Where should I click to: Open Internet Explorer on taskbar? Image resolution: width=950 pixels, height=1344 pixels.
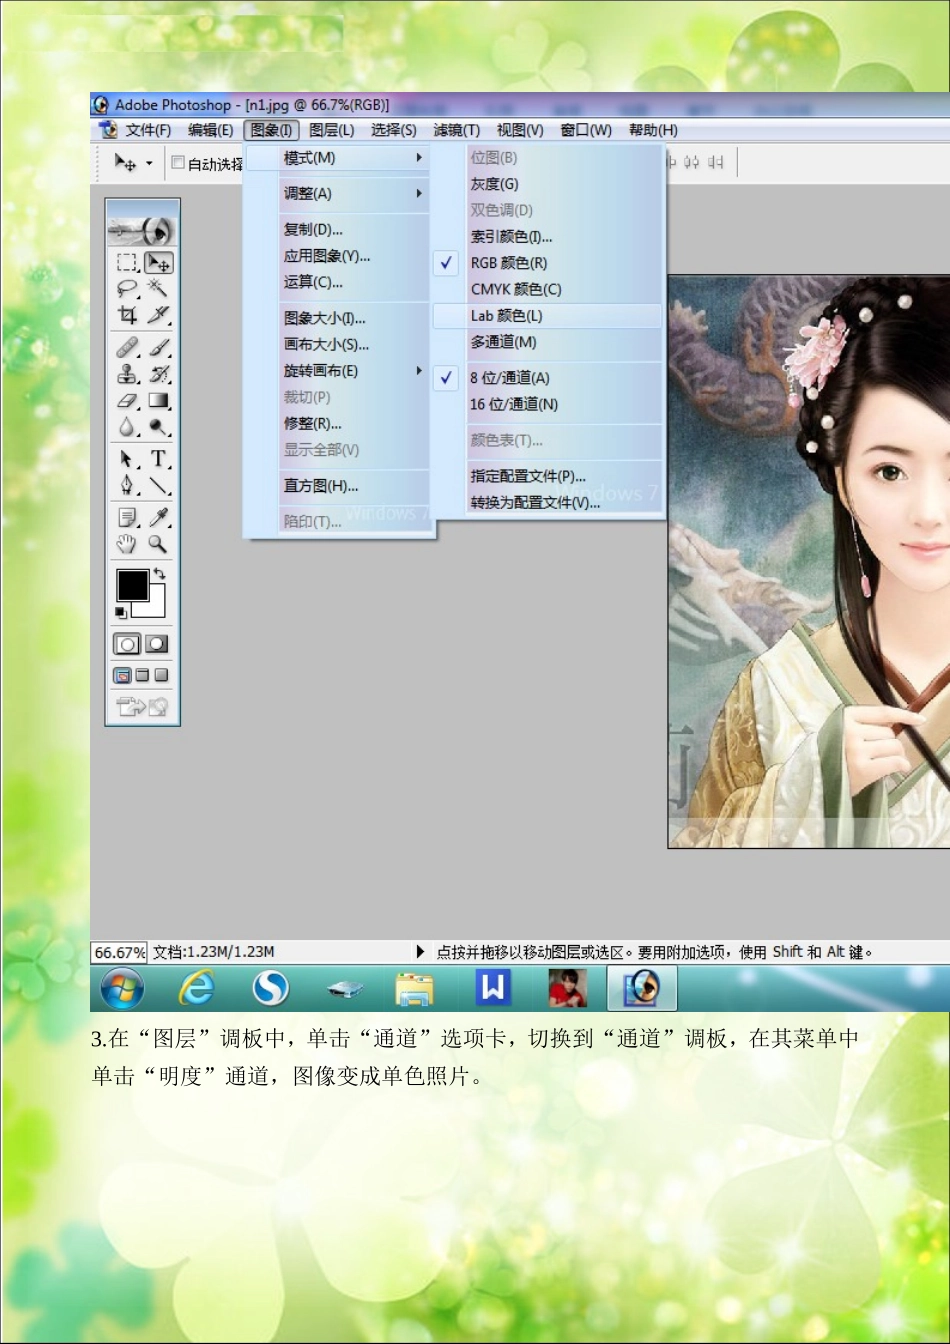coord(196,989)
